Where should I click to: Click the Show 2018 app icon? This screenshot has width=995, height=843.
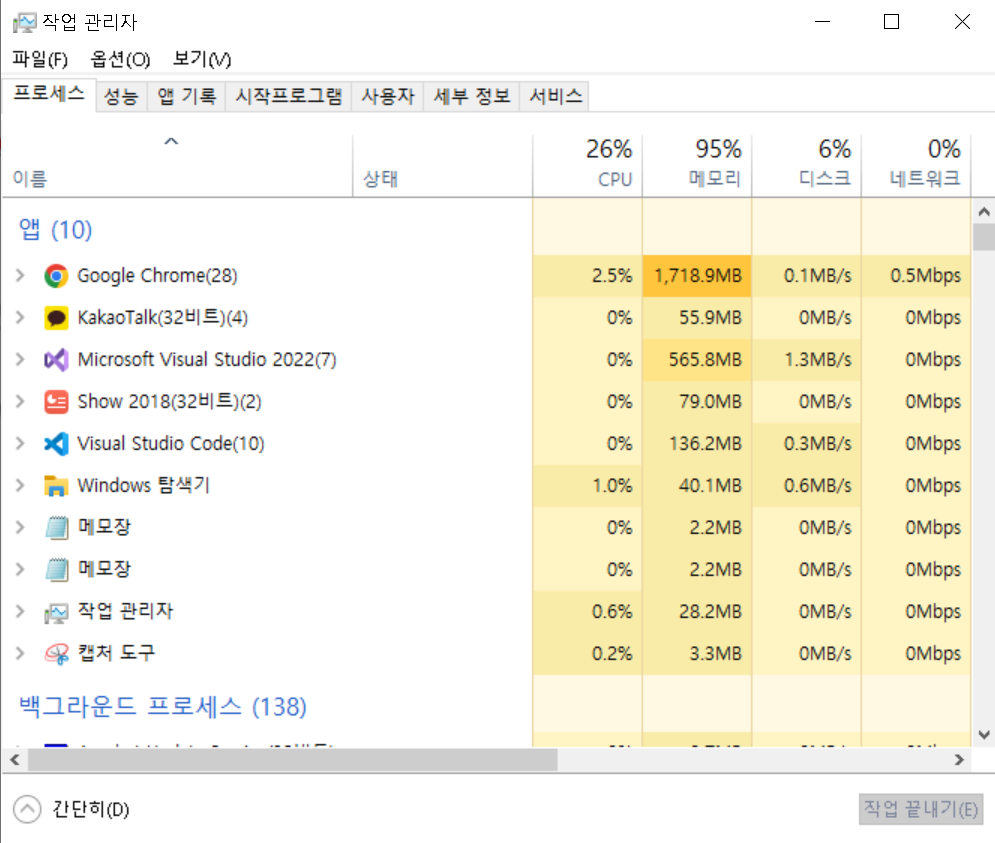tap(56, 402)
